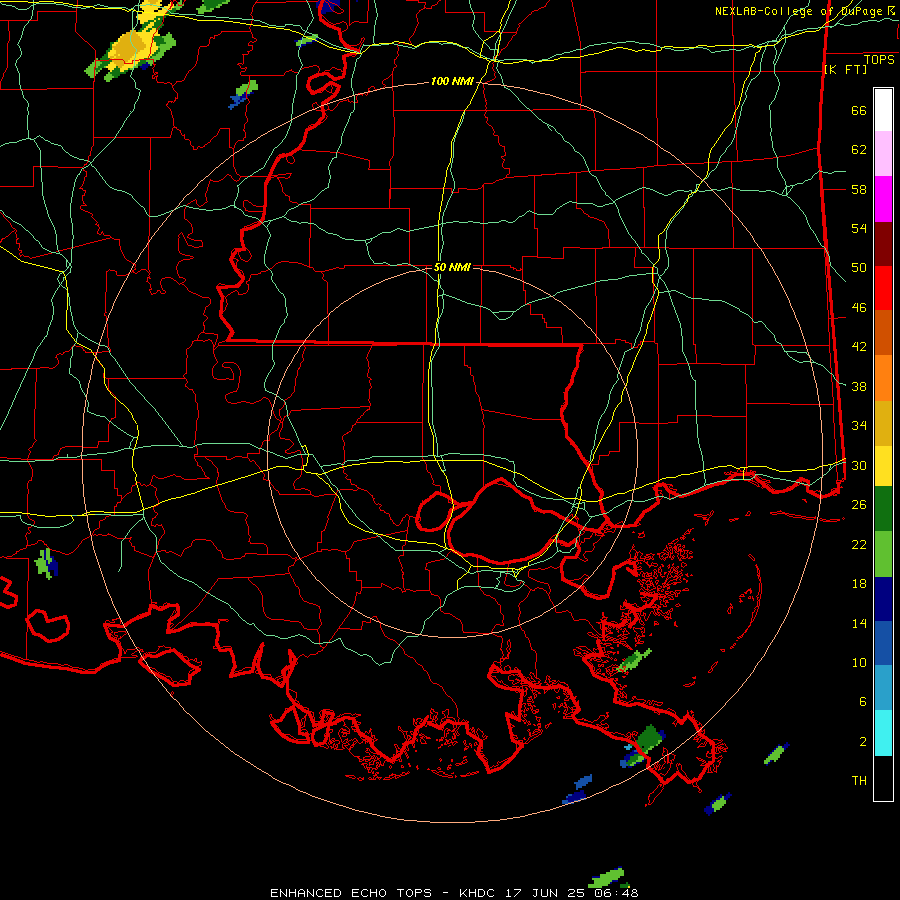The image size is (900, 900).
Task: Click the white swatch in the tops scale
Action: 883,110
